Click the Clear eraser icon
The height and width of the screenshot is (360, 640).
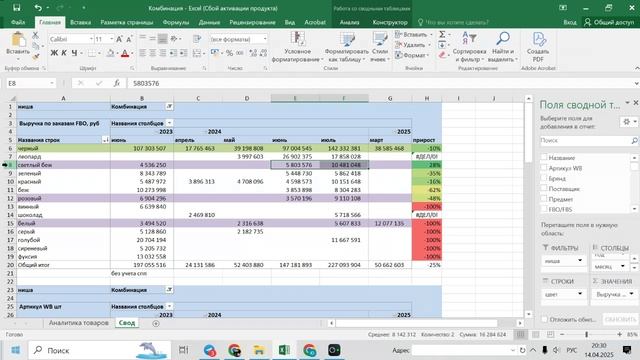(x=442, y=55)
